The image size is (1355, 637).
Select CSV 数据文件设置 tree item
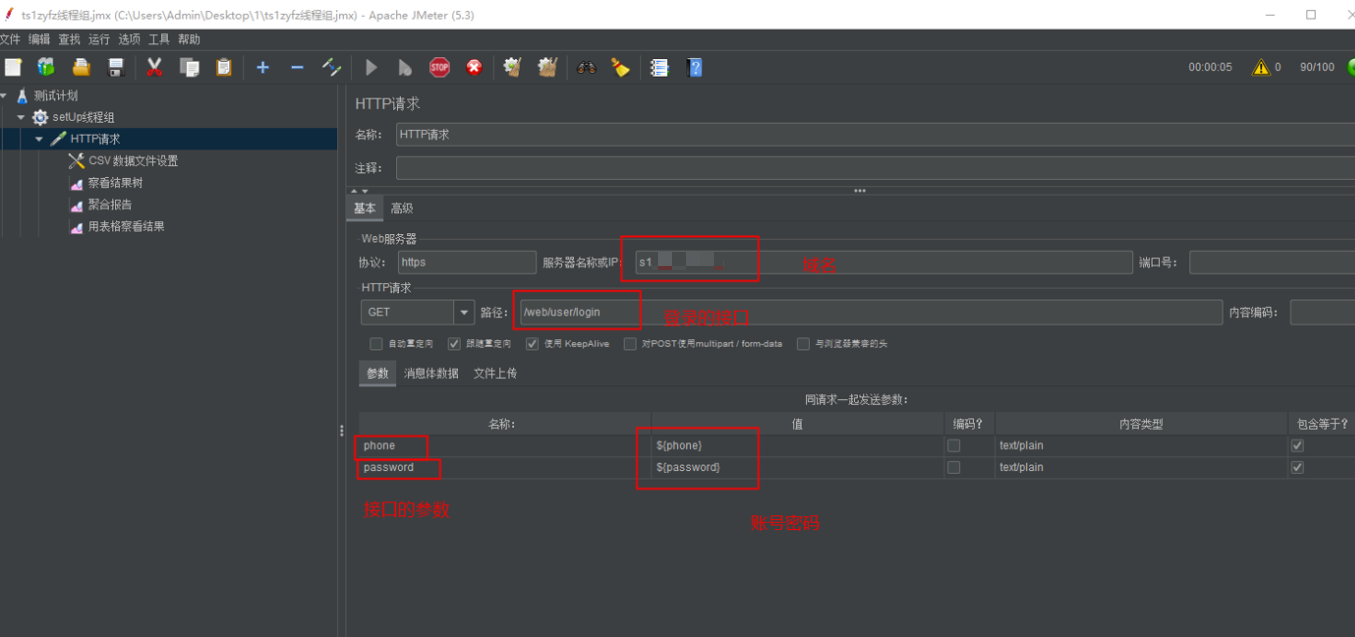pos(133,161)
